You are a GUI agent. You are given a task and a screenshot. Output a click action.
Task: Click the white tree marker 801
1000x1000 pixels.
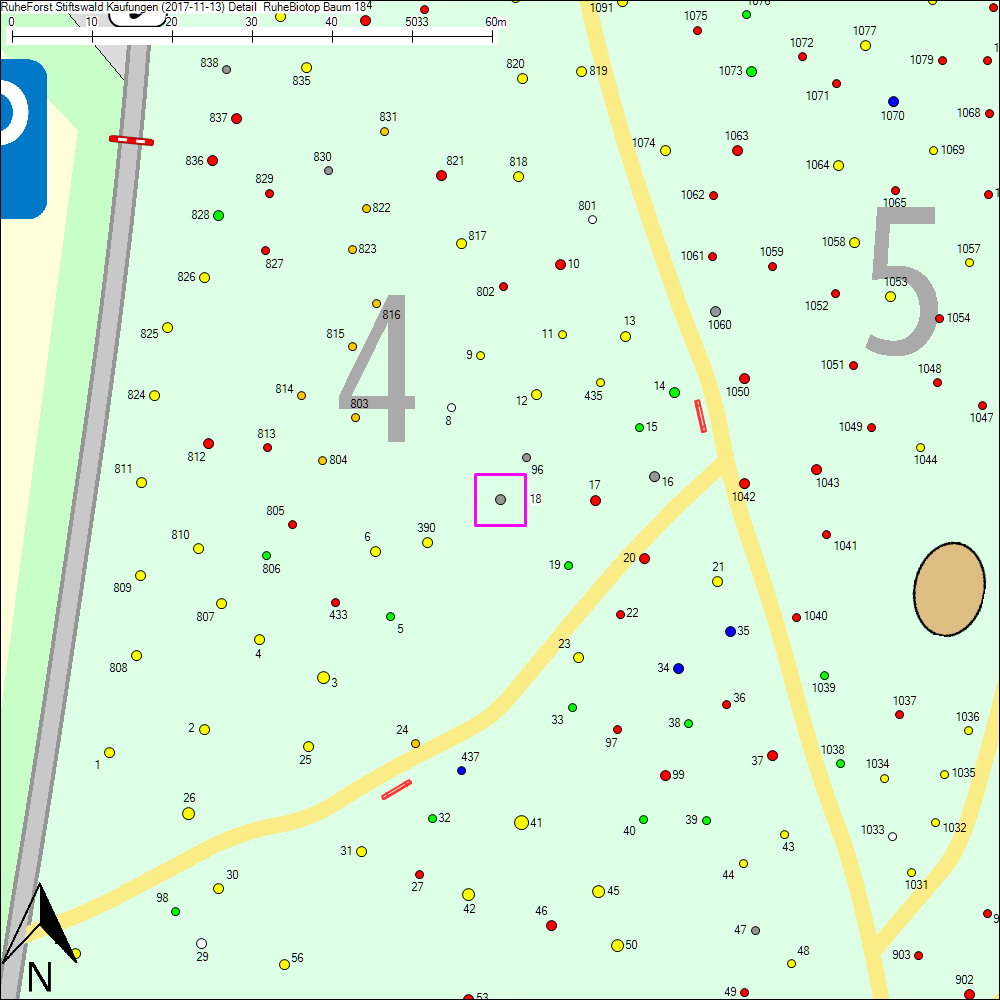point(592,219)
